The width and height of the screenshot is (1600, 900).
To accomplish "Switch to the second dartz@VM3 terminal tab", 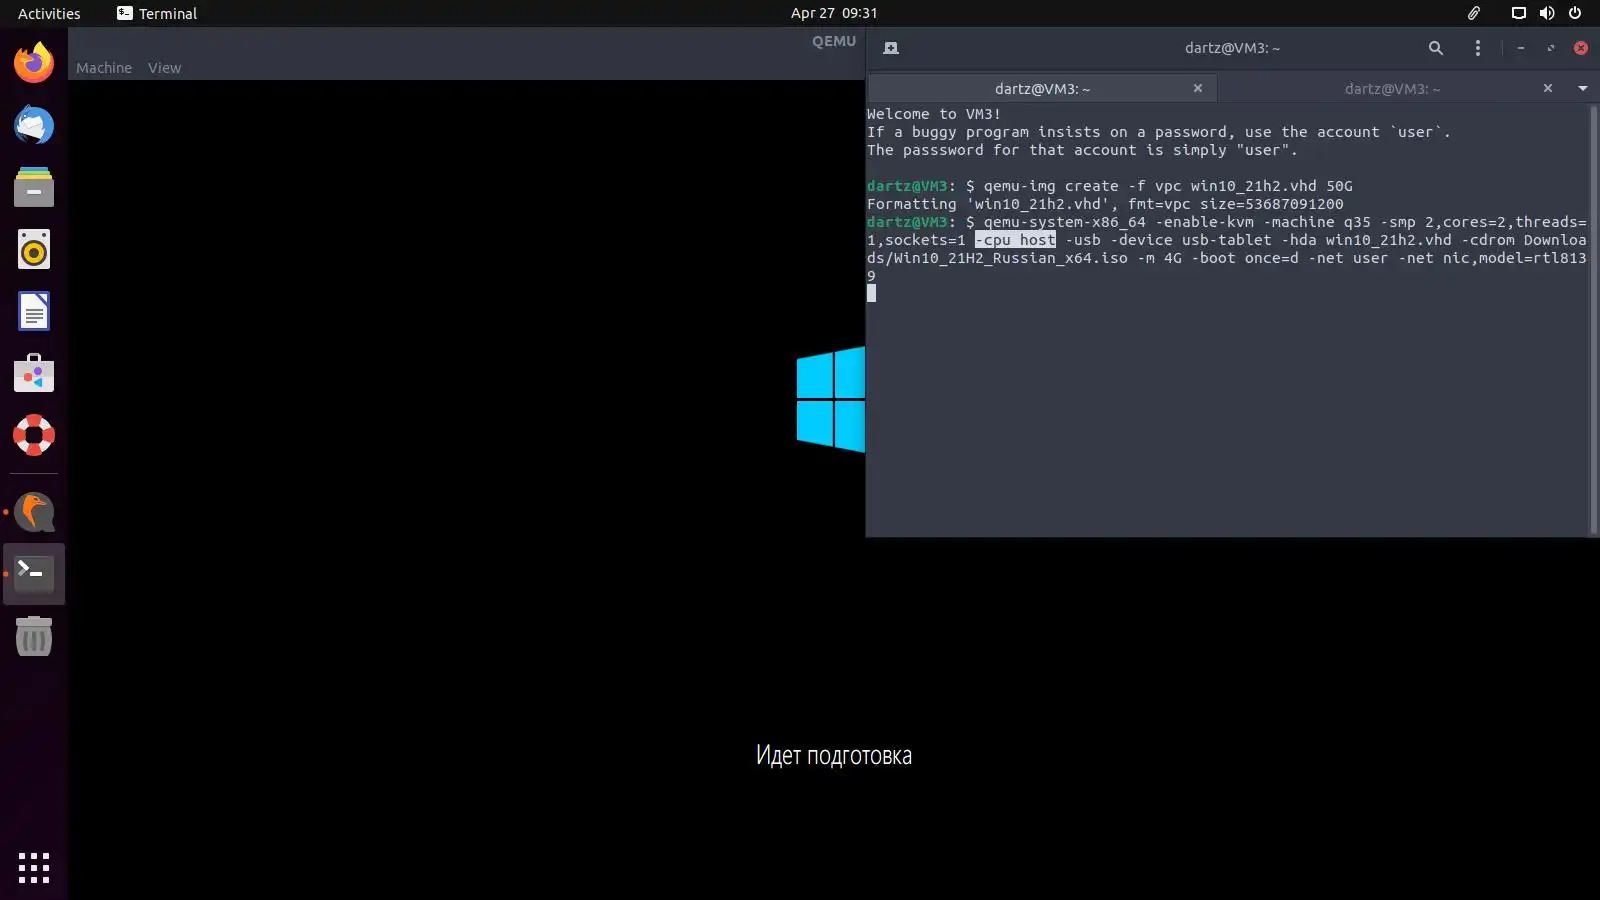I will [1392, 88].
